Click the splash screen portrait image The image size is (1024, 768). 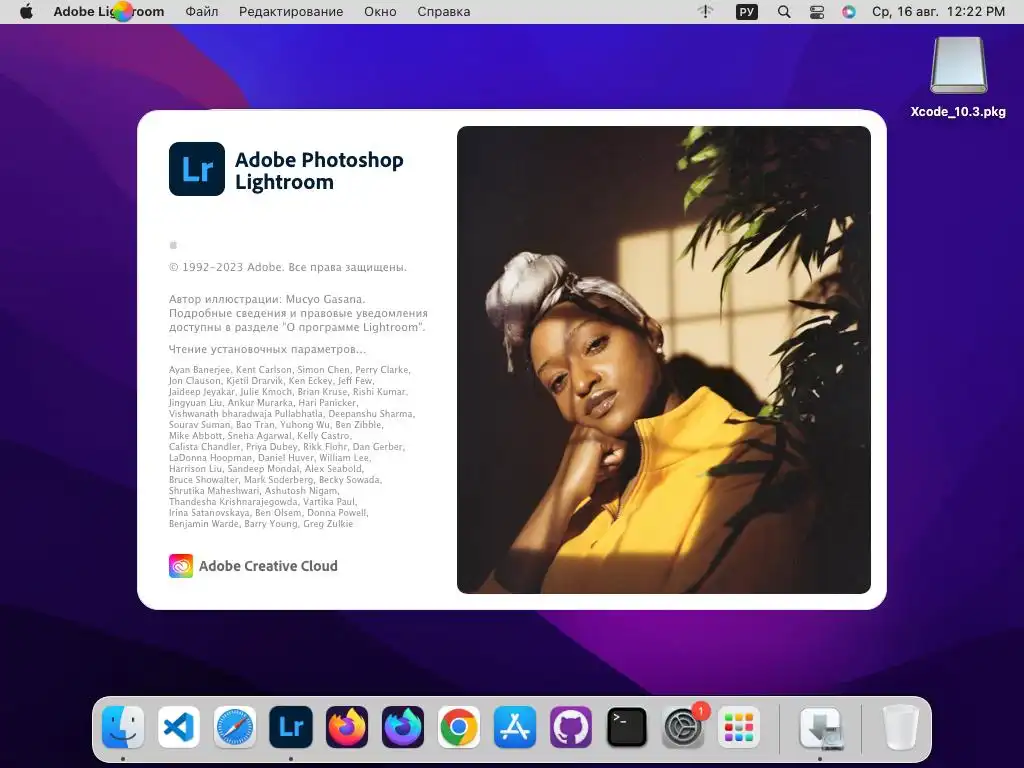pyautogui.click(x=664, y=360)
